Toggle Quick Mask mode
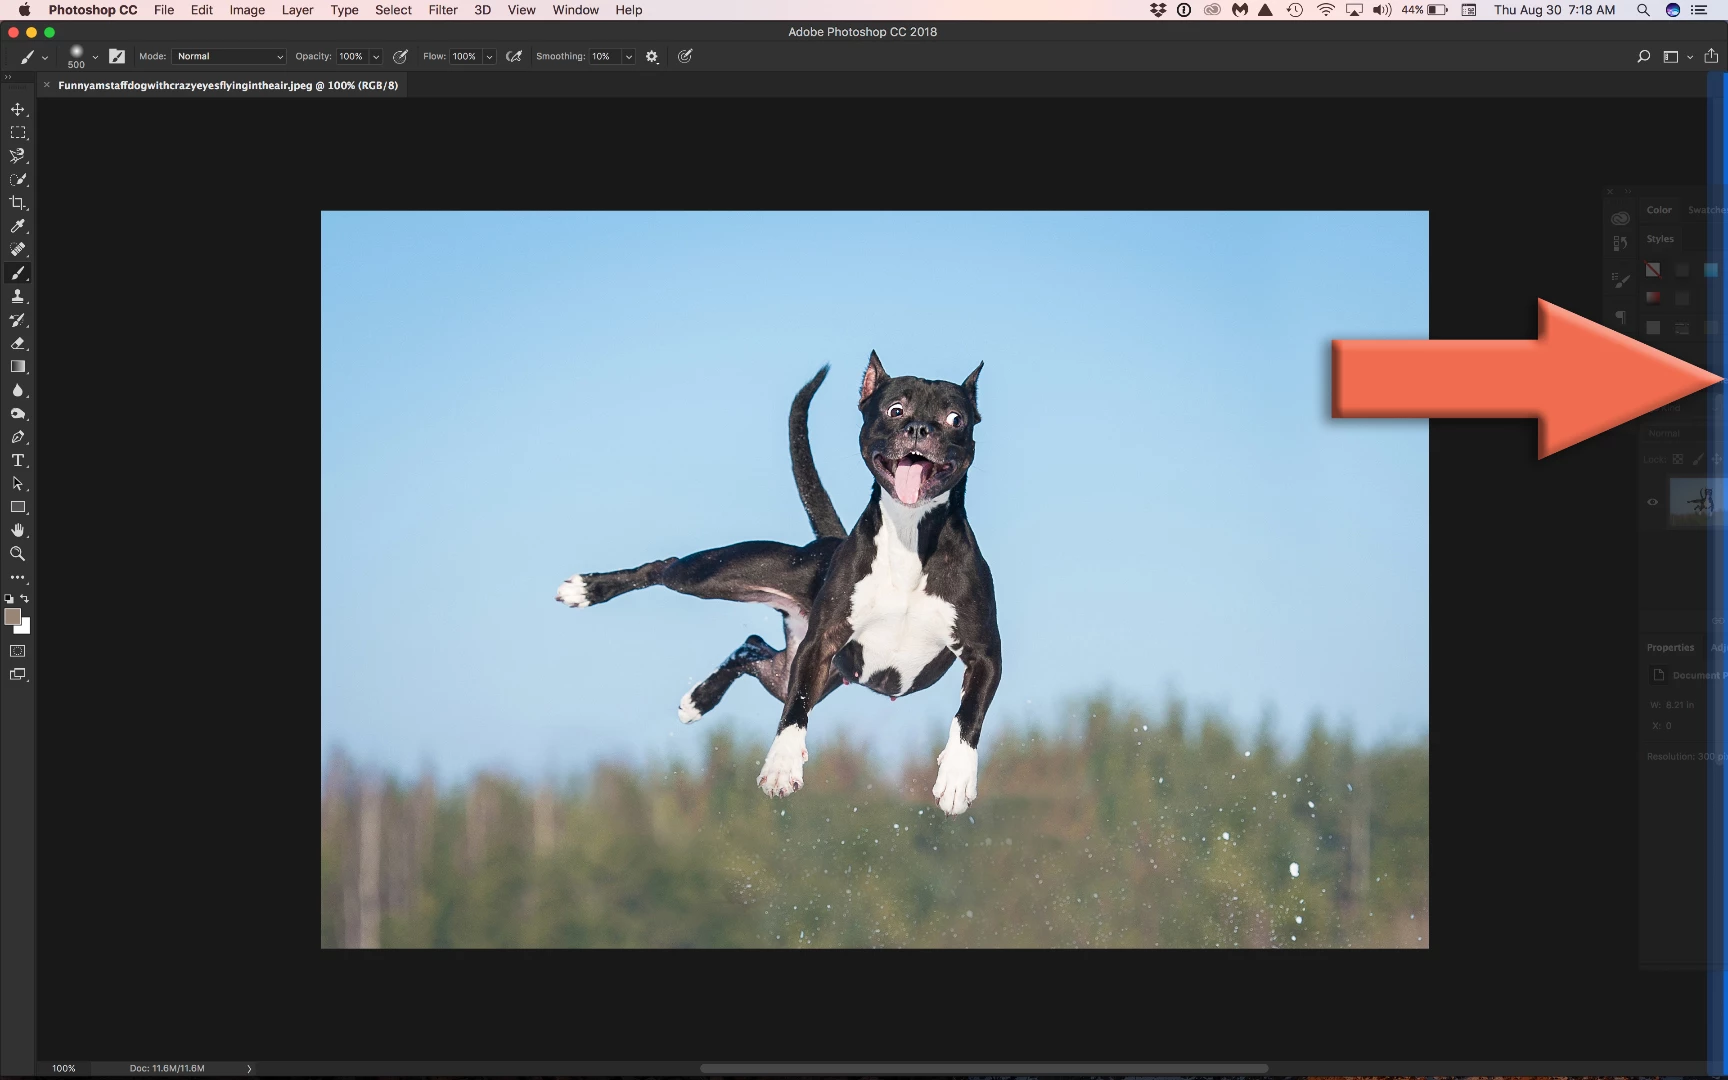1728x1080 pixels. pyautogui.click(x=18, y=651)
